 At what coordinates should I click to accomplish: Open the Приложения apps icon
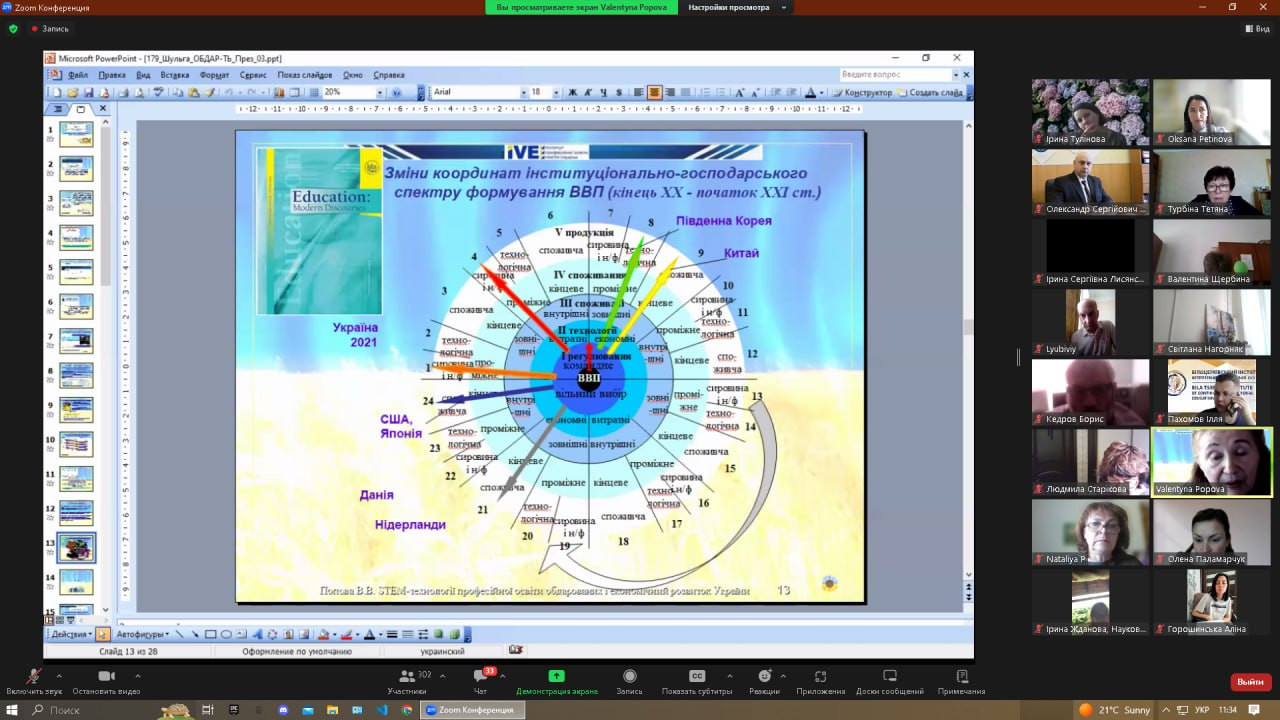pyautogui.click(x=820, y=676)
